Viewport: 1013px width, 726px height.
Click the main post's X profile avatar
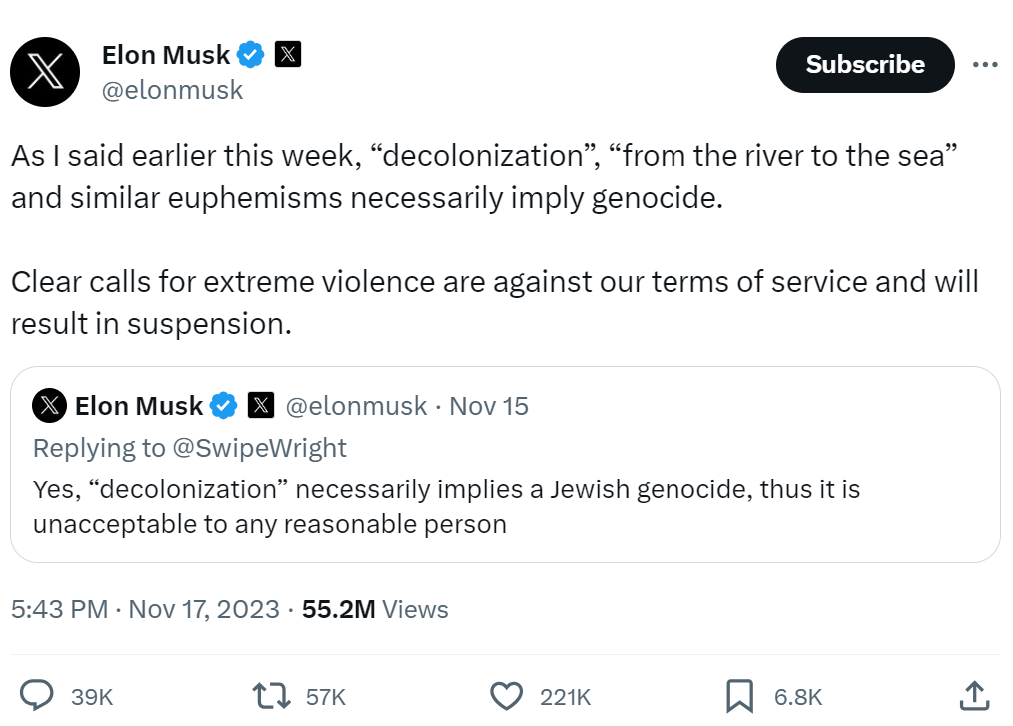45,72
